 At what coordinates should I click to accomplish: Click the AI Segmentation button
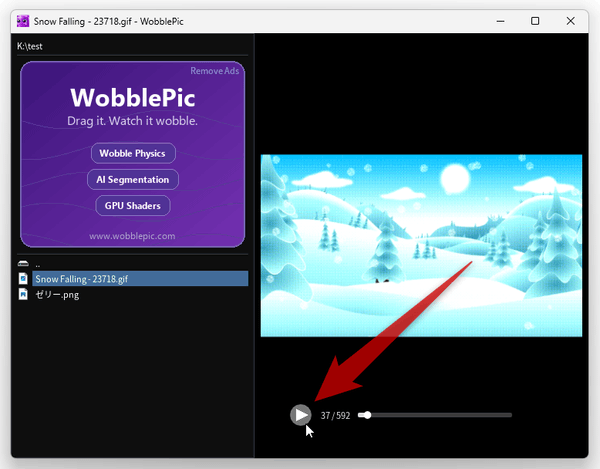click(133, 179)
